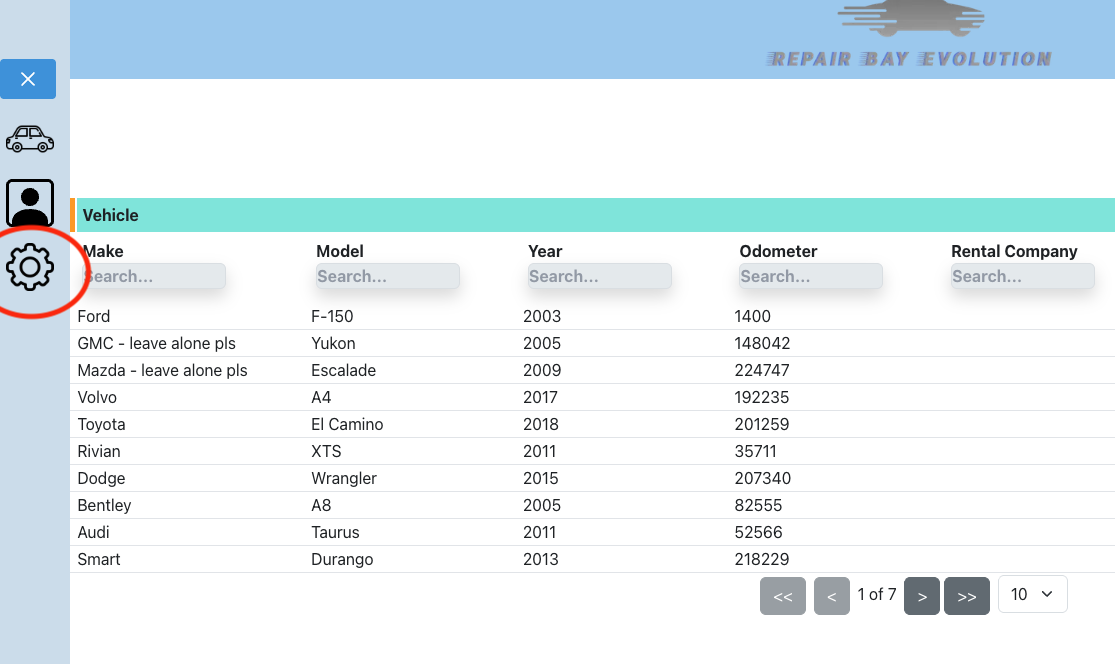Go to the previous page arrow
Viewport: 1115px width, 664px height.
[x=831, y=596]
